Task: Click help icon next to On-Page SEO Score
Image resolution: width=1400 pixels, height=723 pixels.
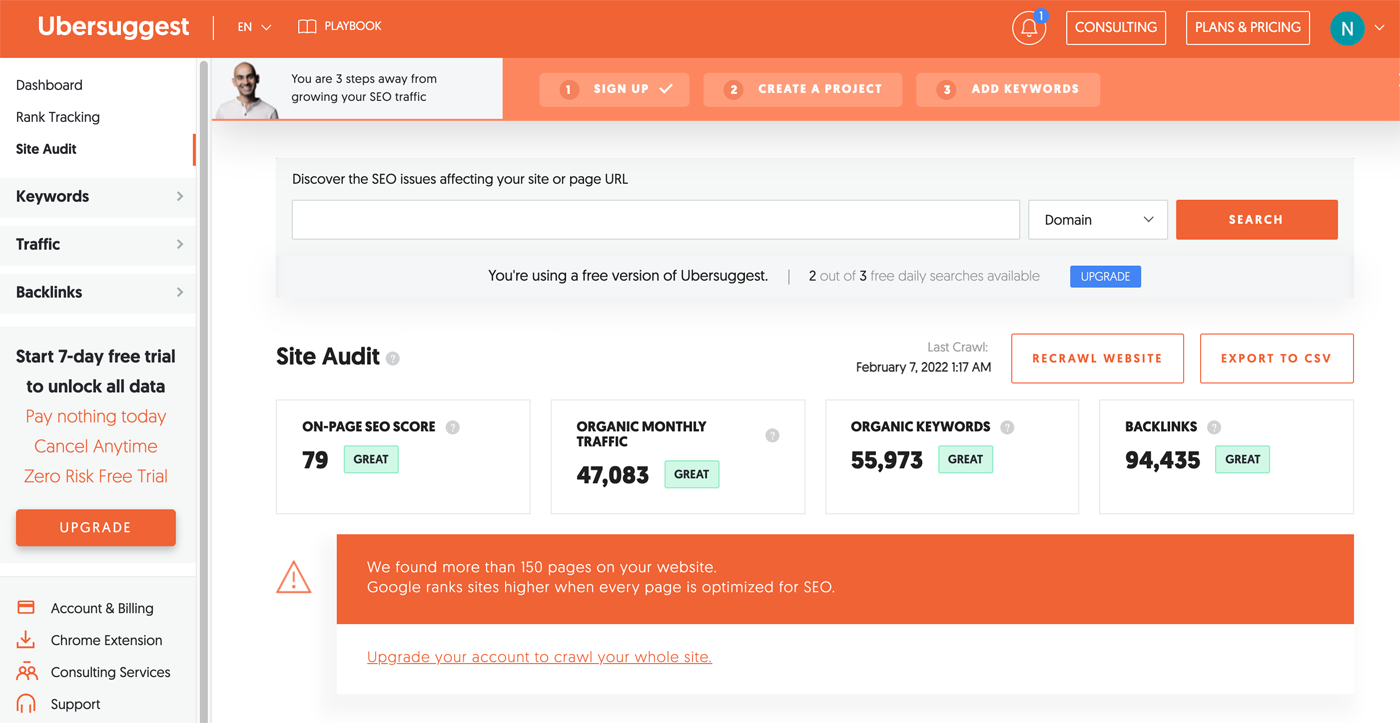Action: 453,427
